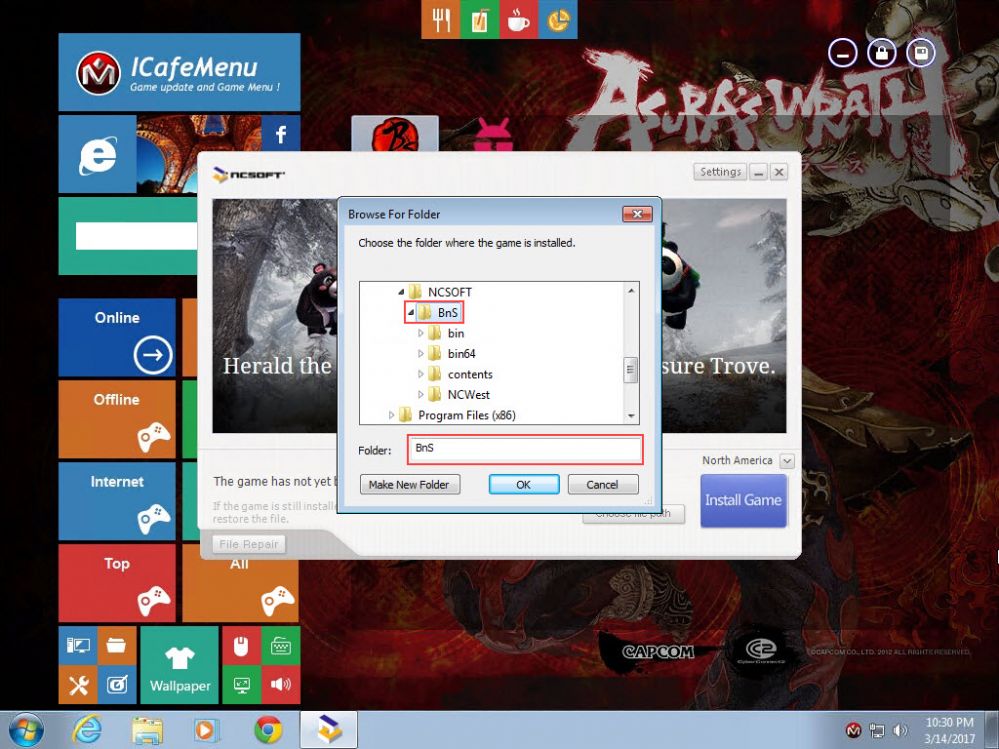Screen dimensions: 999x749
Task: Collapse the NCSOFT folder tree node
Action: 401,292
